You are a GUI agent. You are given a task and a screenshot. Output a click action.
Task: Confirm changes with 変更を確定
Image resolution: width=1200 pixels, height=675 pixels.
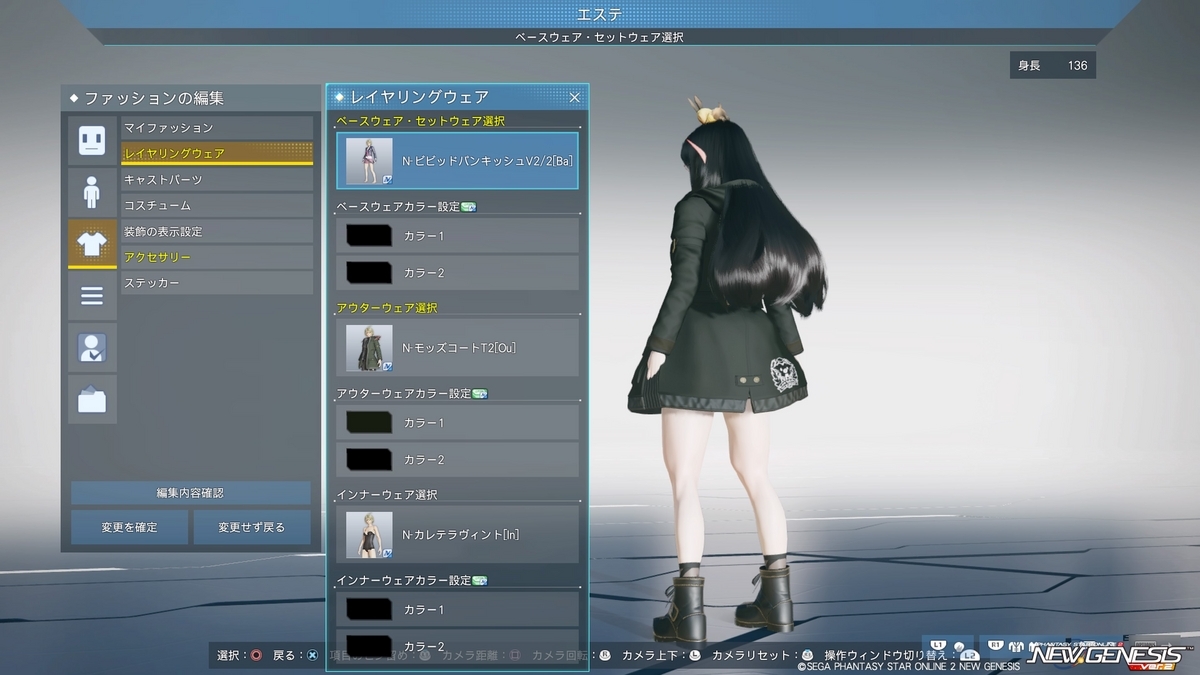coord(129,527)
